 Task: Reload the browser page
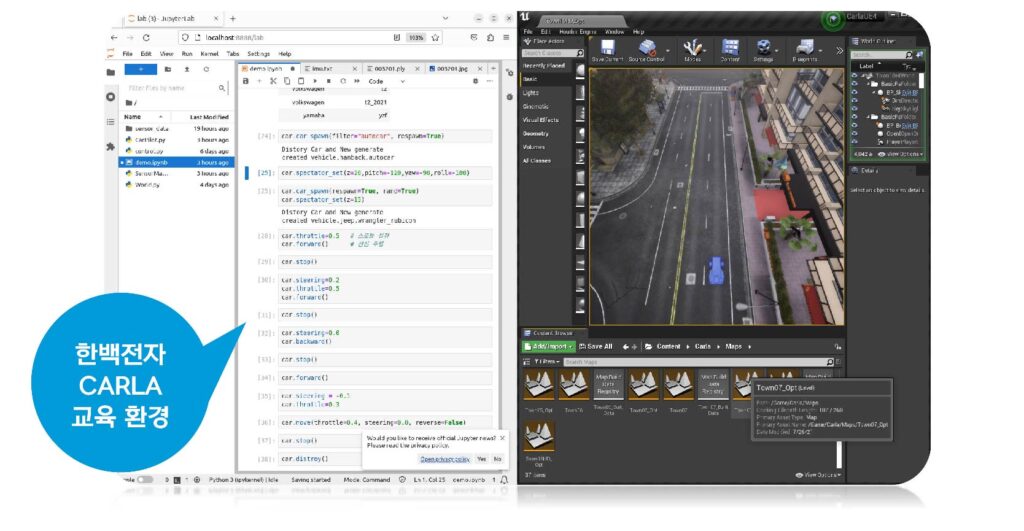tap(146, 38)
